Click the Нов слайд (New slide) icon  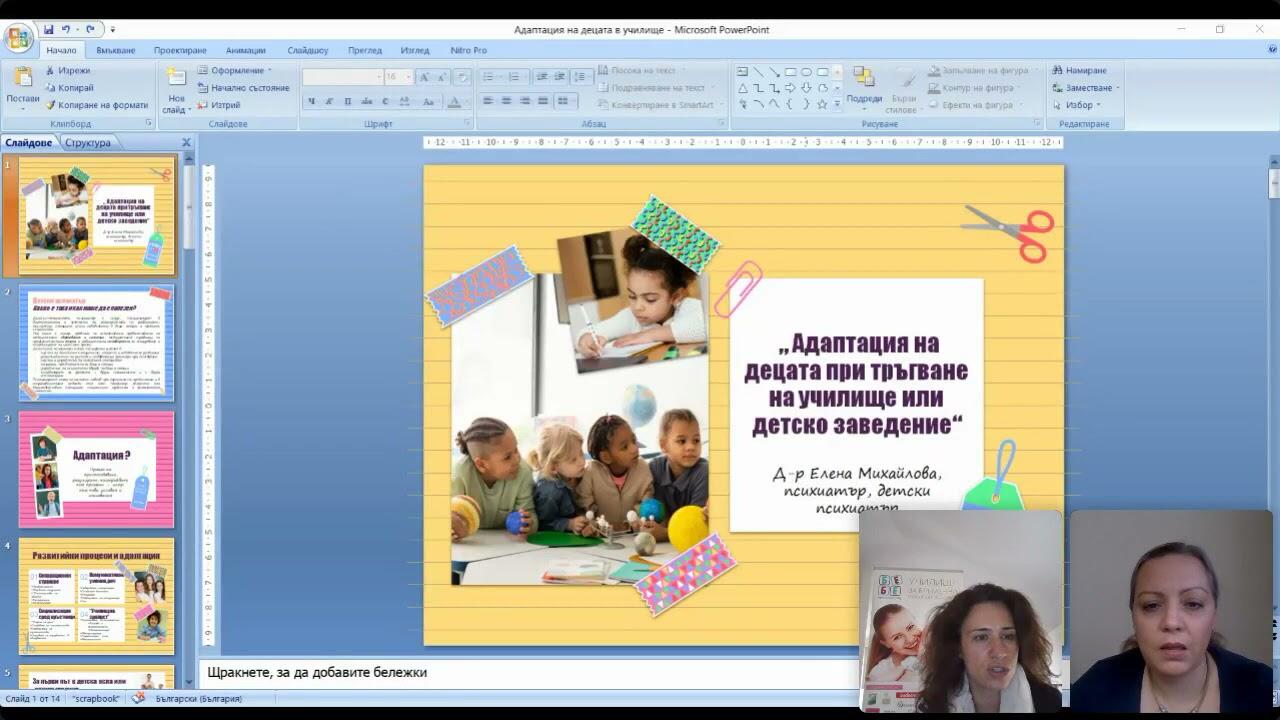coord(176,78)
